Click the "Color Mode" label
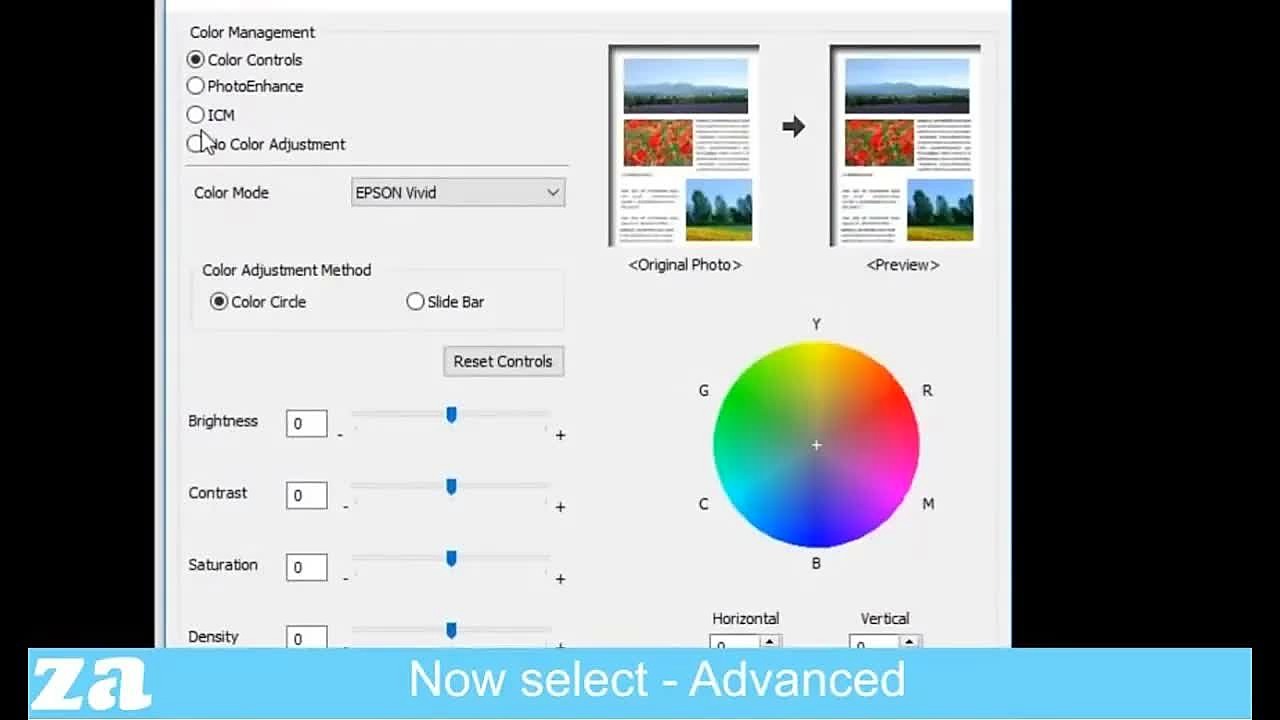Image resolution: width=1280 pixels, height=720 pixels. (231, 193)
